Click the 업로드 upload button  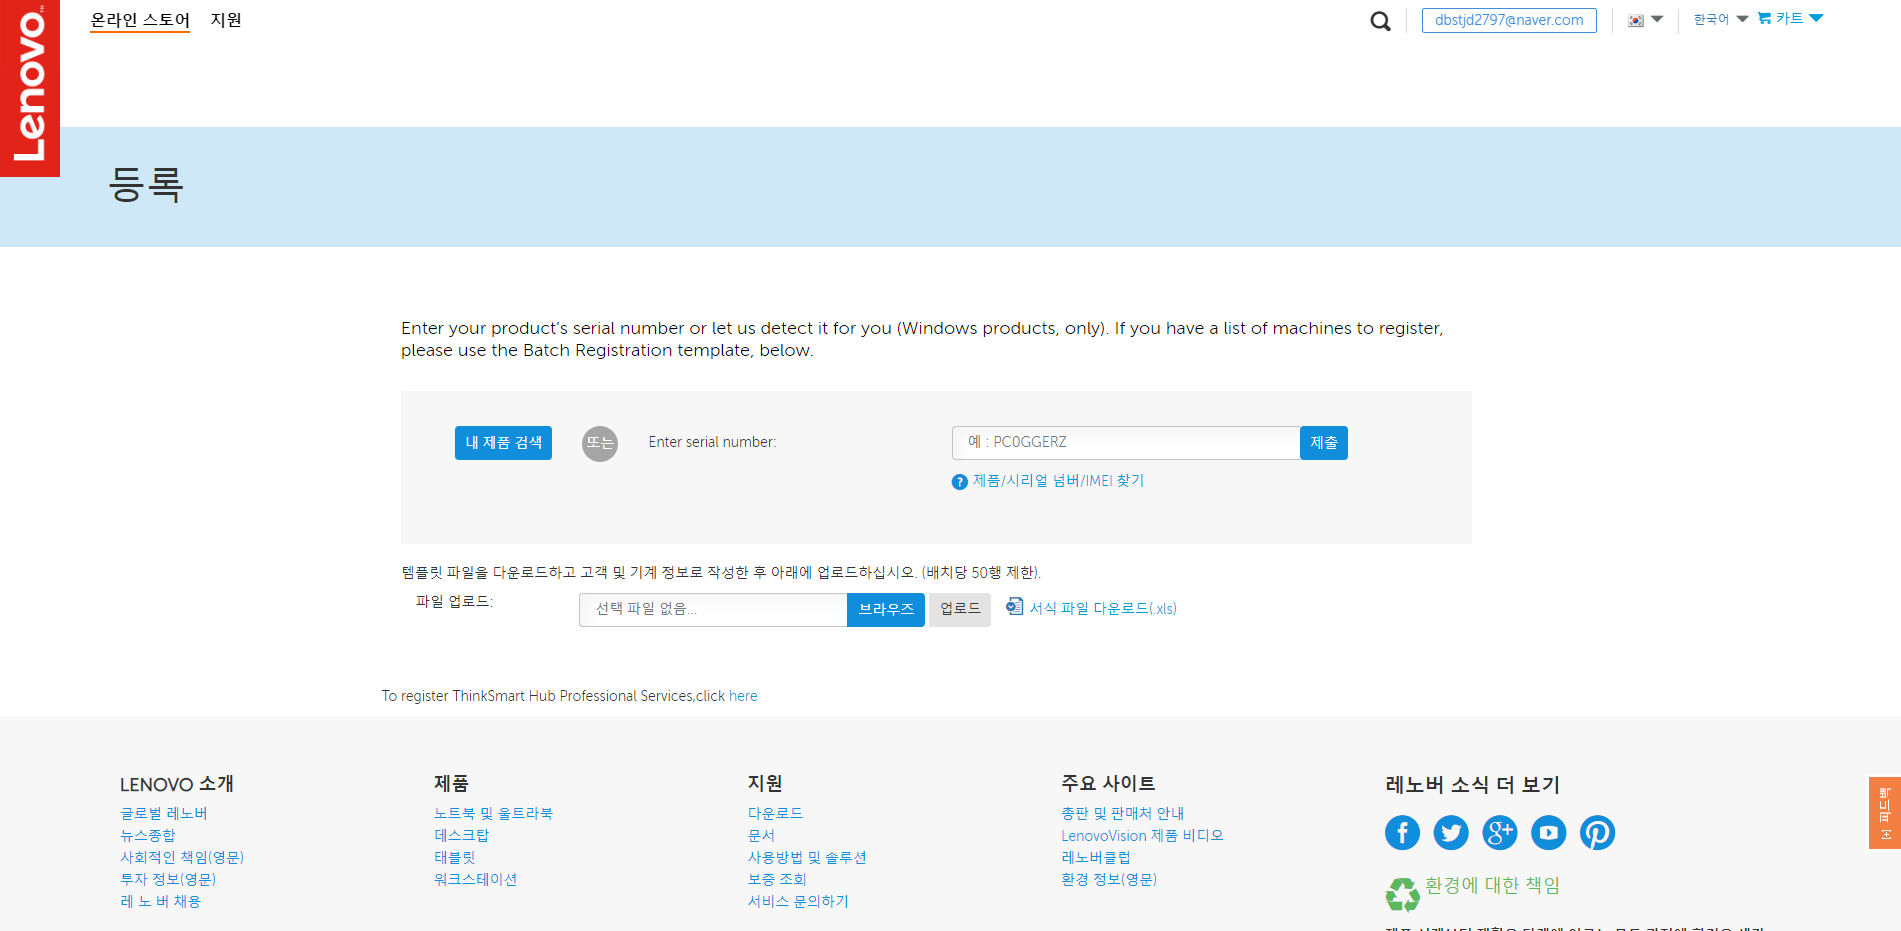point(960,610)
